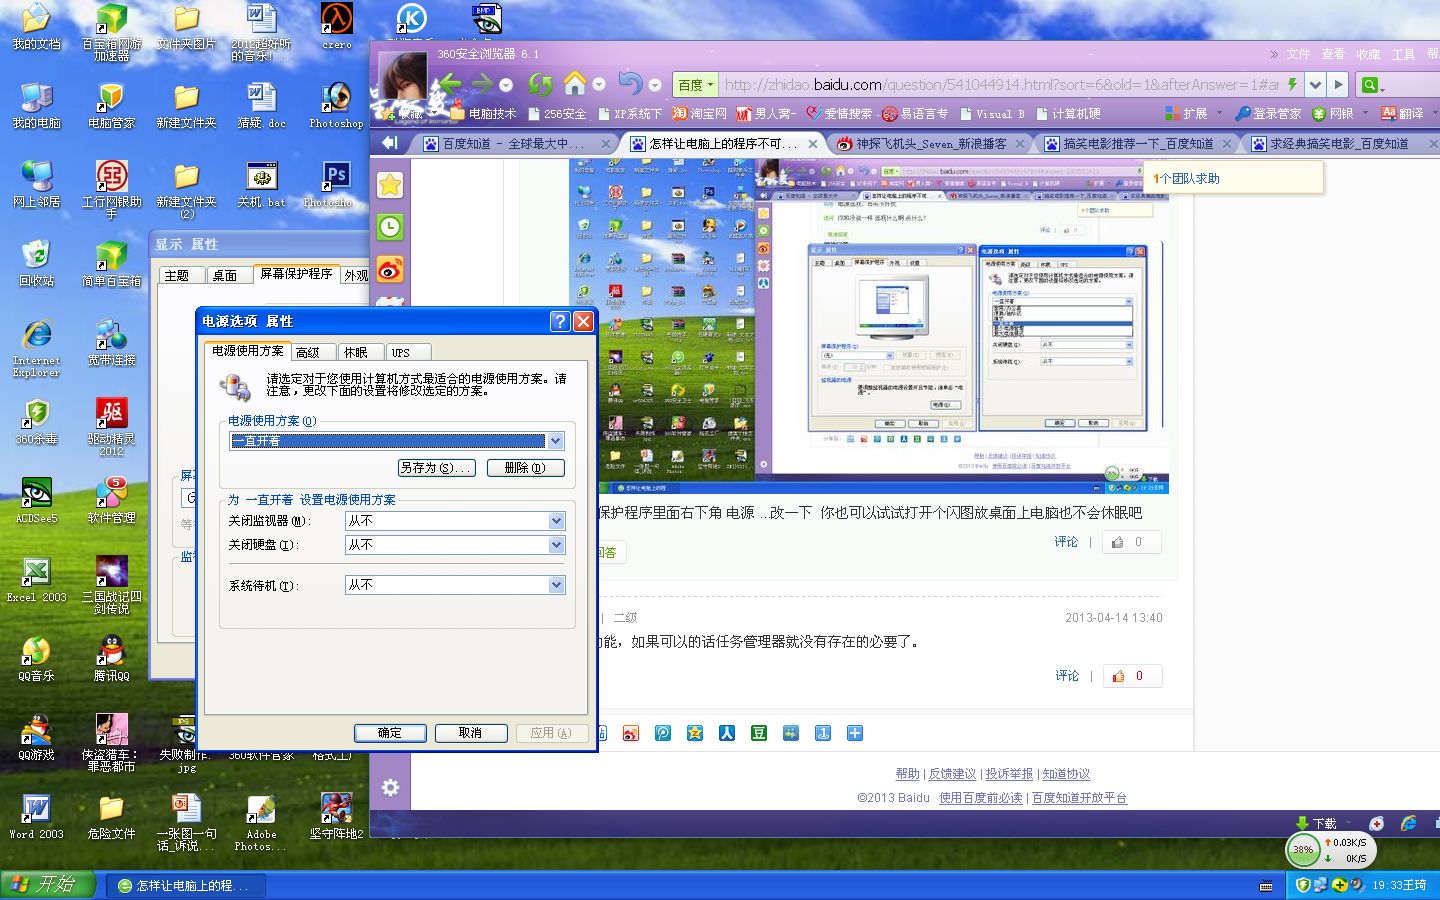The height and width of the screenshot is (900, 1440).
Task: Click the blue undo-close-tab arrow icon
Action: click(x=630, y=83)
